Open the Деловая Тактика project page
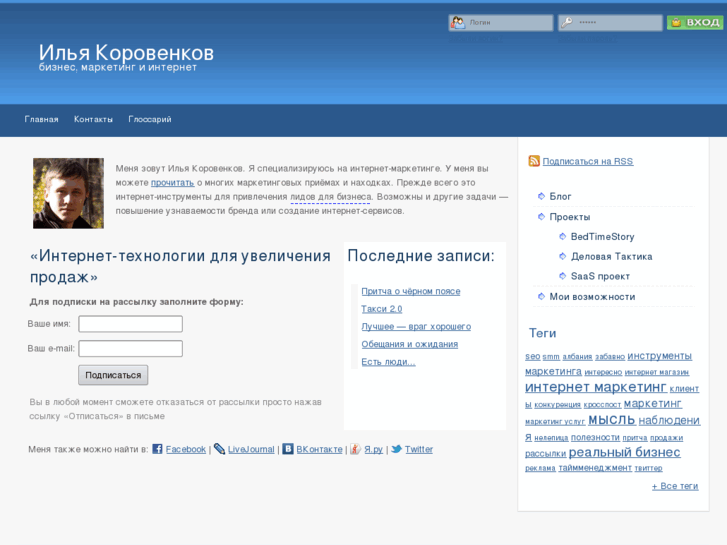 [x=612, y=256]
